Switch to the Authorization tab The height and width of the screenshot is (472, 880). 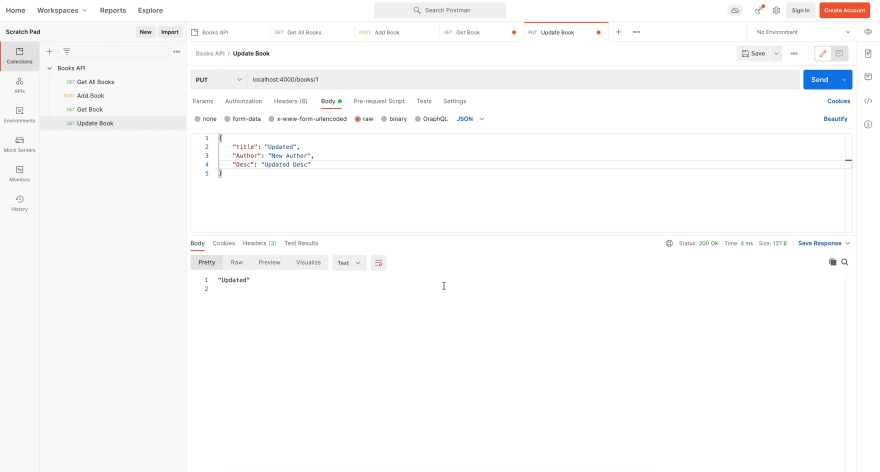pyautogui.click(x=244, y=101)
